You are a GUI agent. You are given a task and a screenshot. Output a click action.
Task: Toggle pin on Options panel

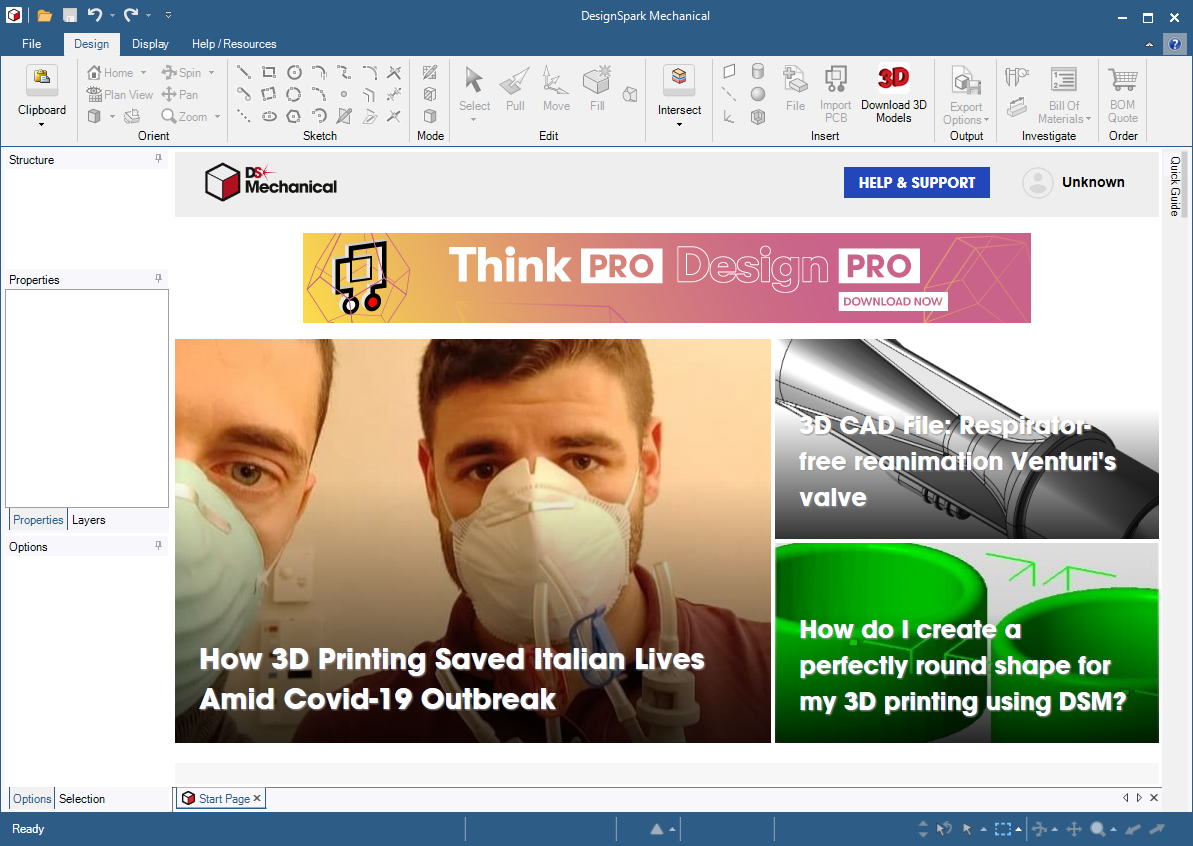158,546
